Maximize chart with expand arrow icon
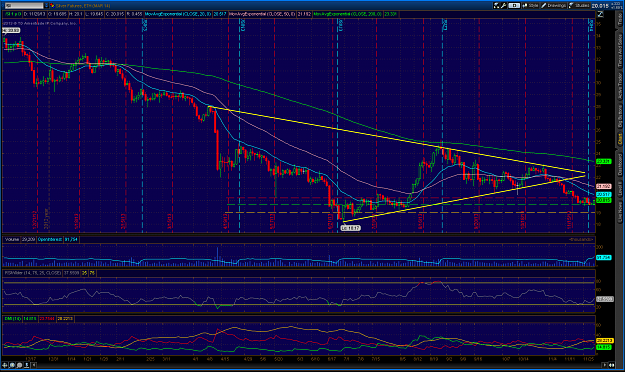 [x=600, y=14]
